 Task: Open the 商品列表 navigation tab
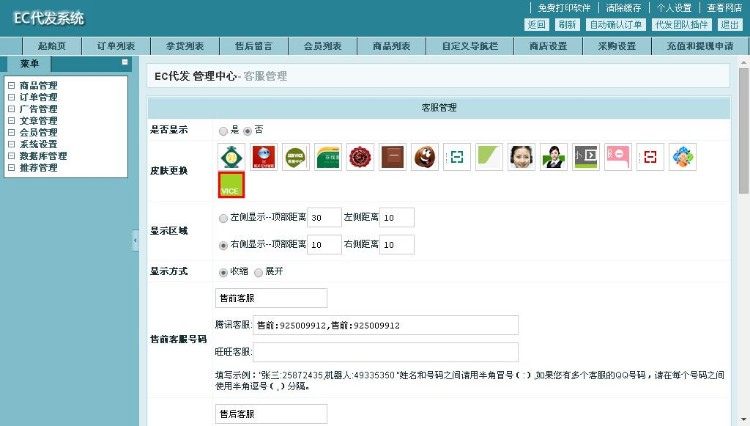click(x=392, y=46)
